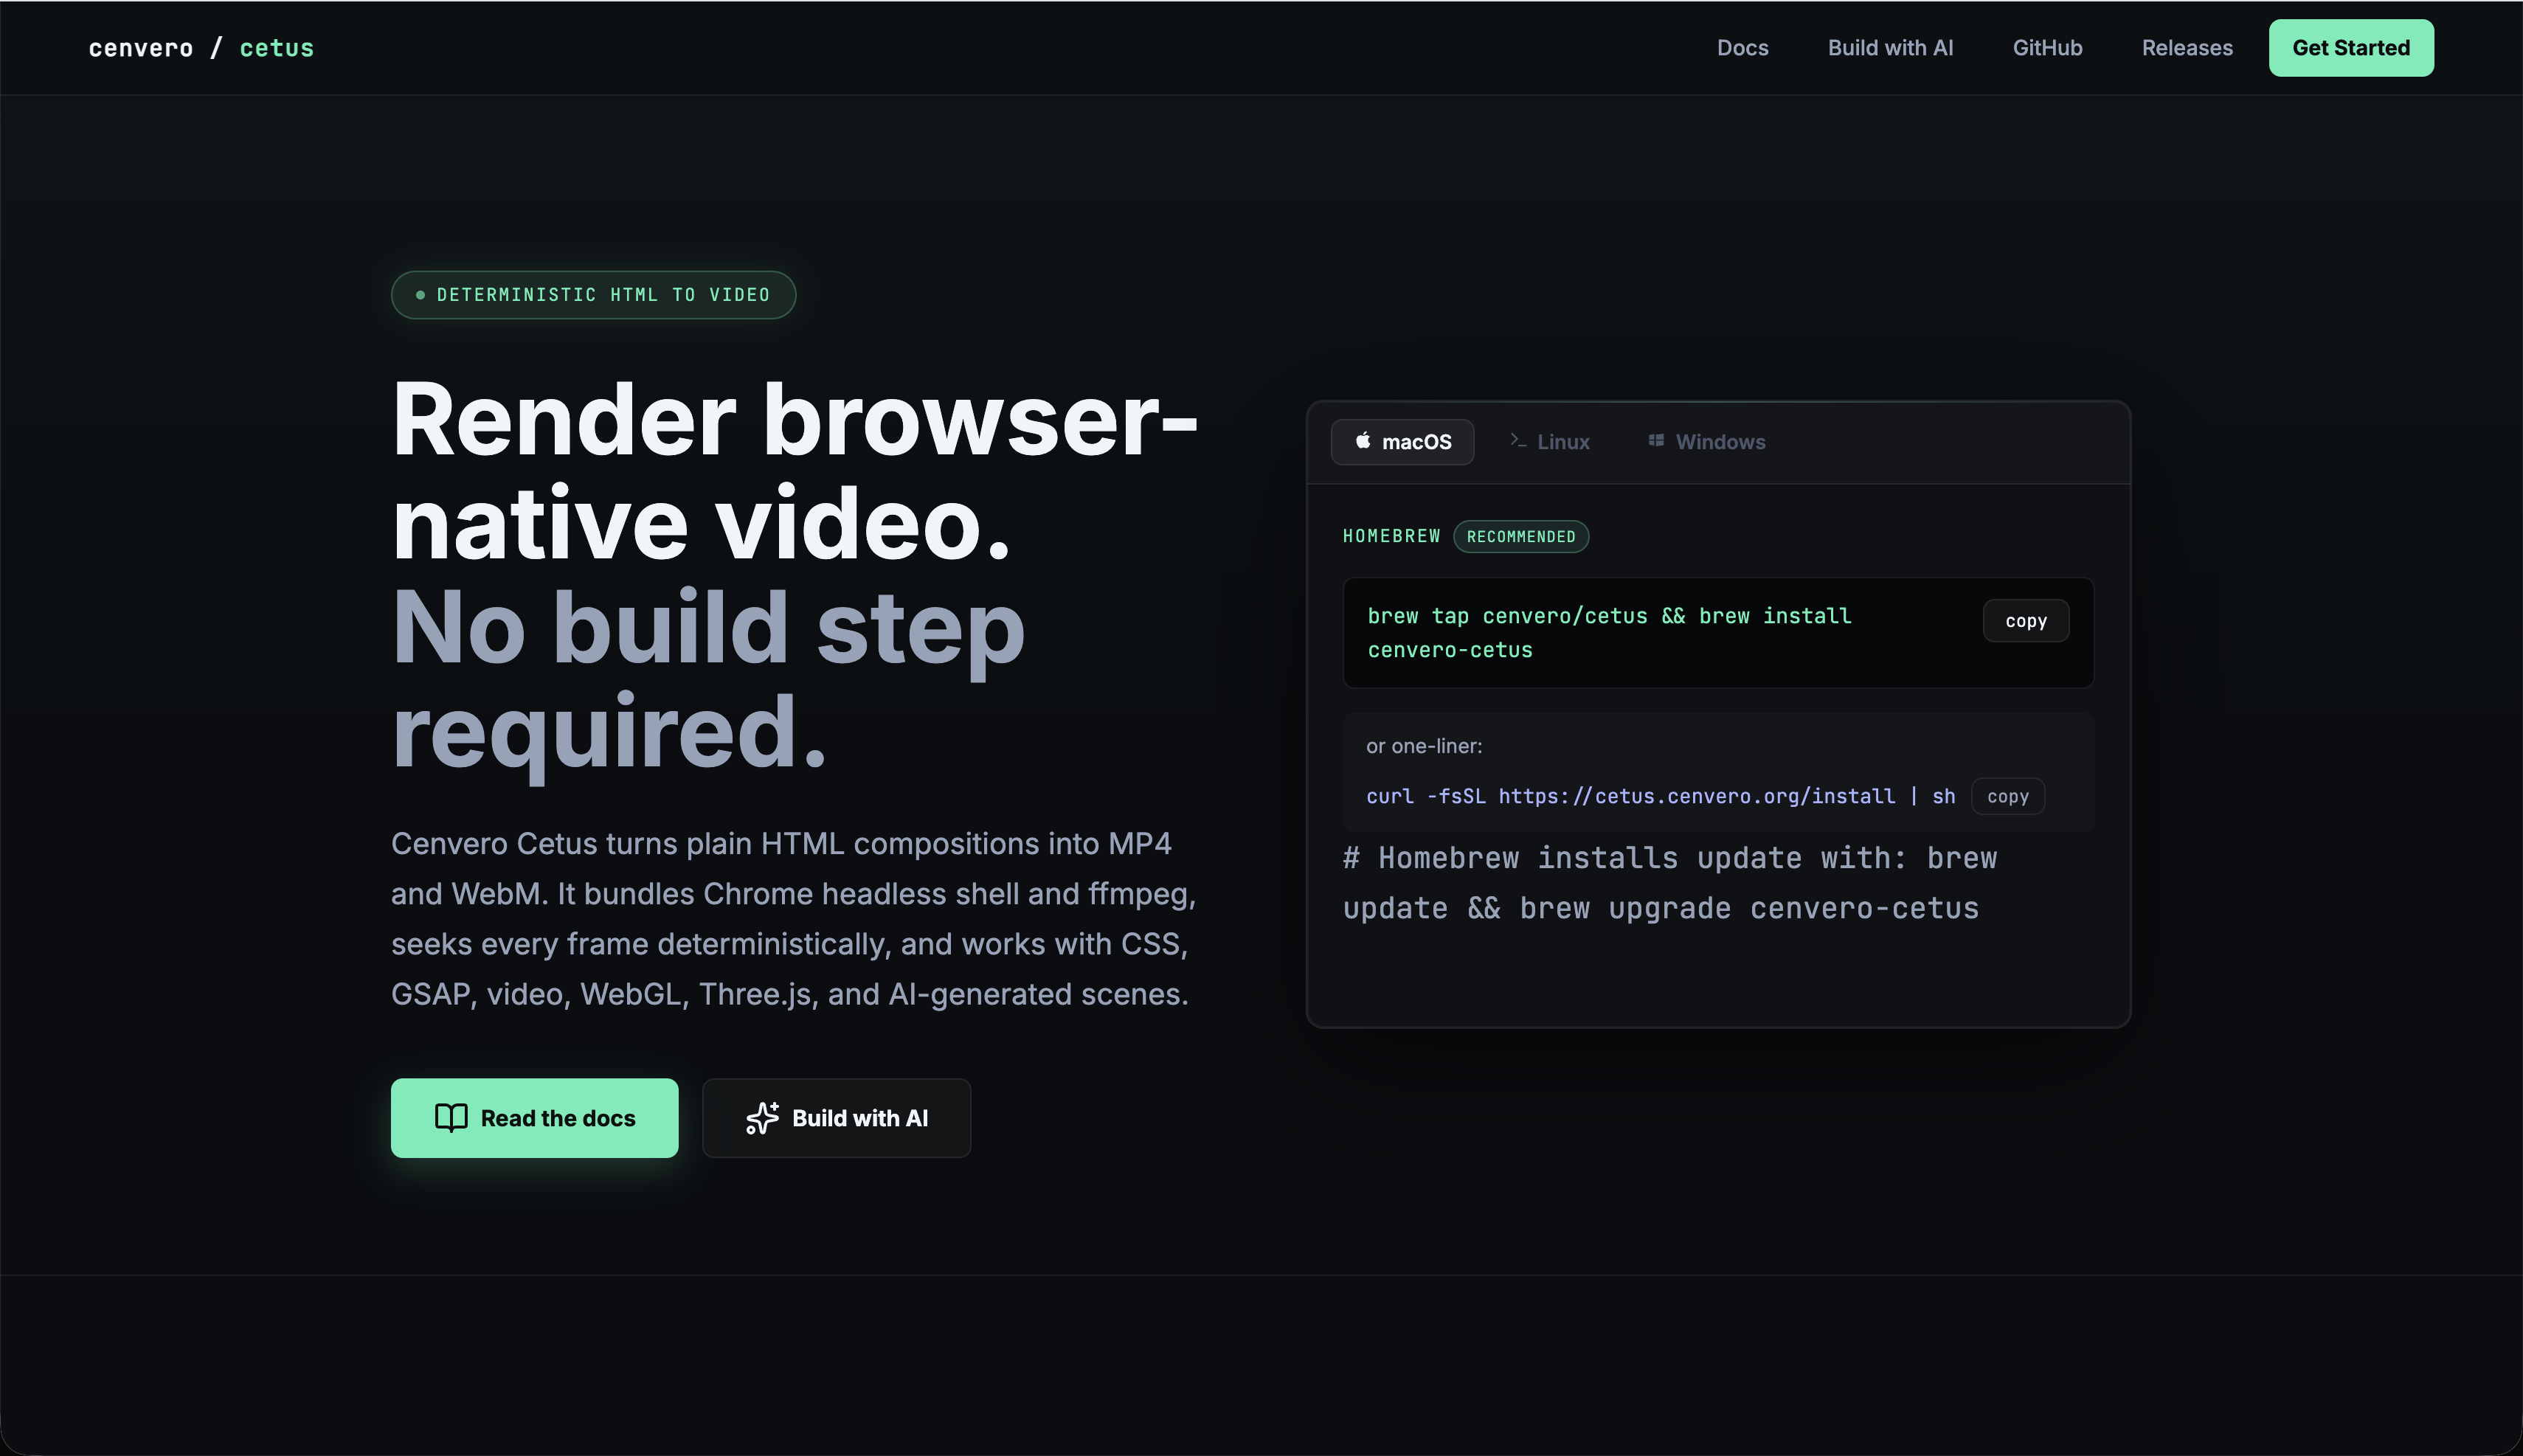Click the Get Started button
Viewport: 2523px width, 1456px height.
click(2351, 48)
